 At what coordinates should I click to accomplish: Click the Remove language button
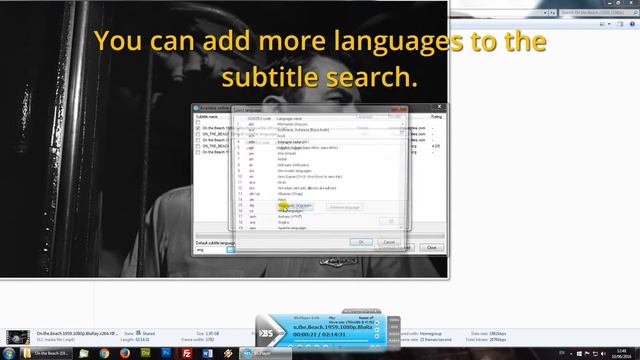coord(345,207)
